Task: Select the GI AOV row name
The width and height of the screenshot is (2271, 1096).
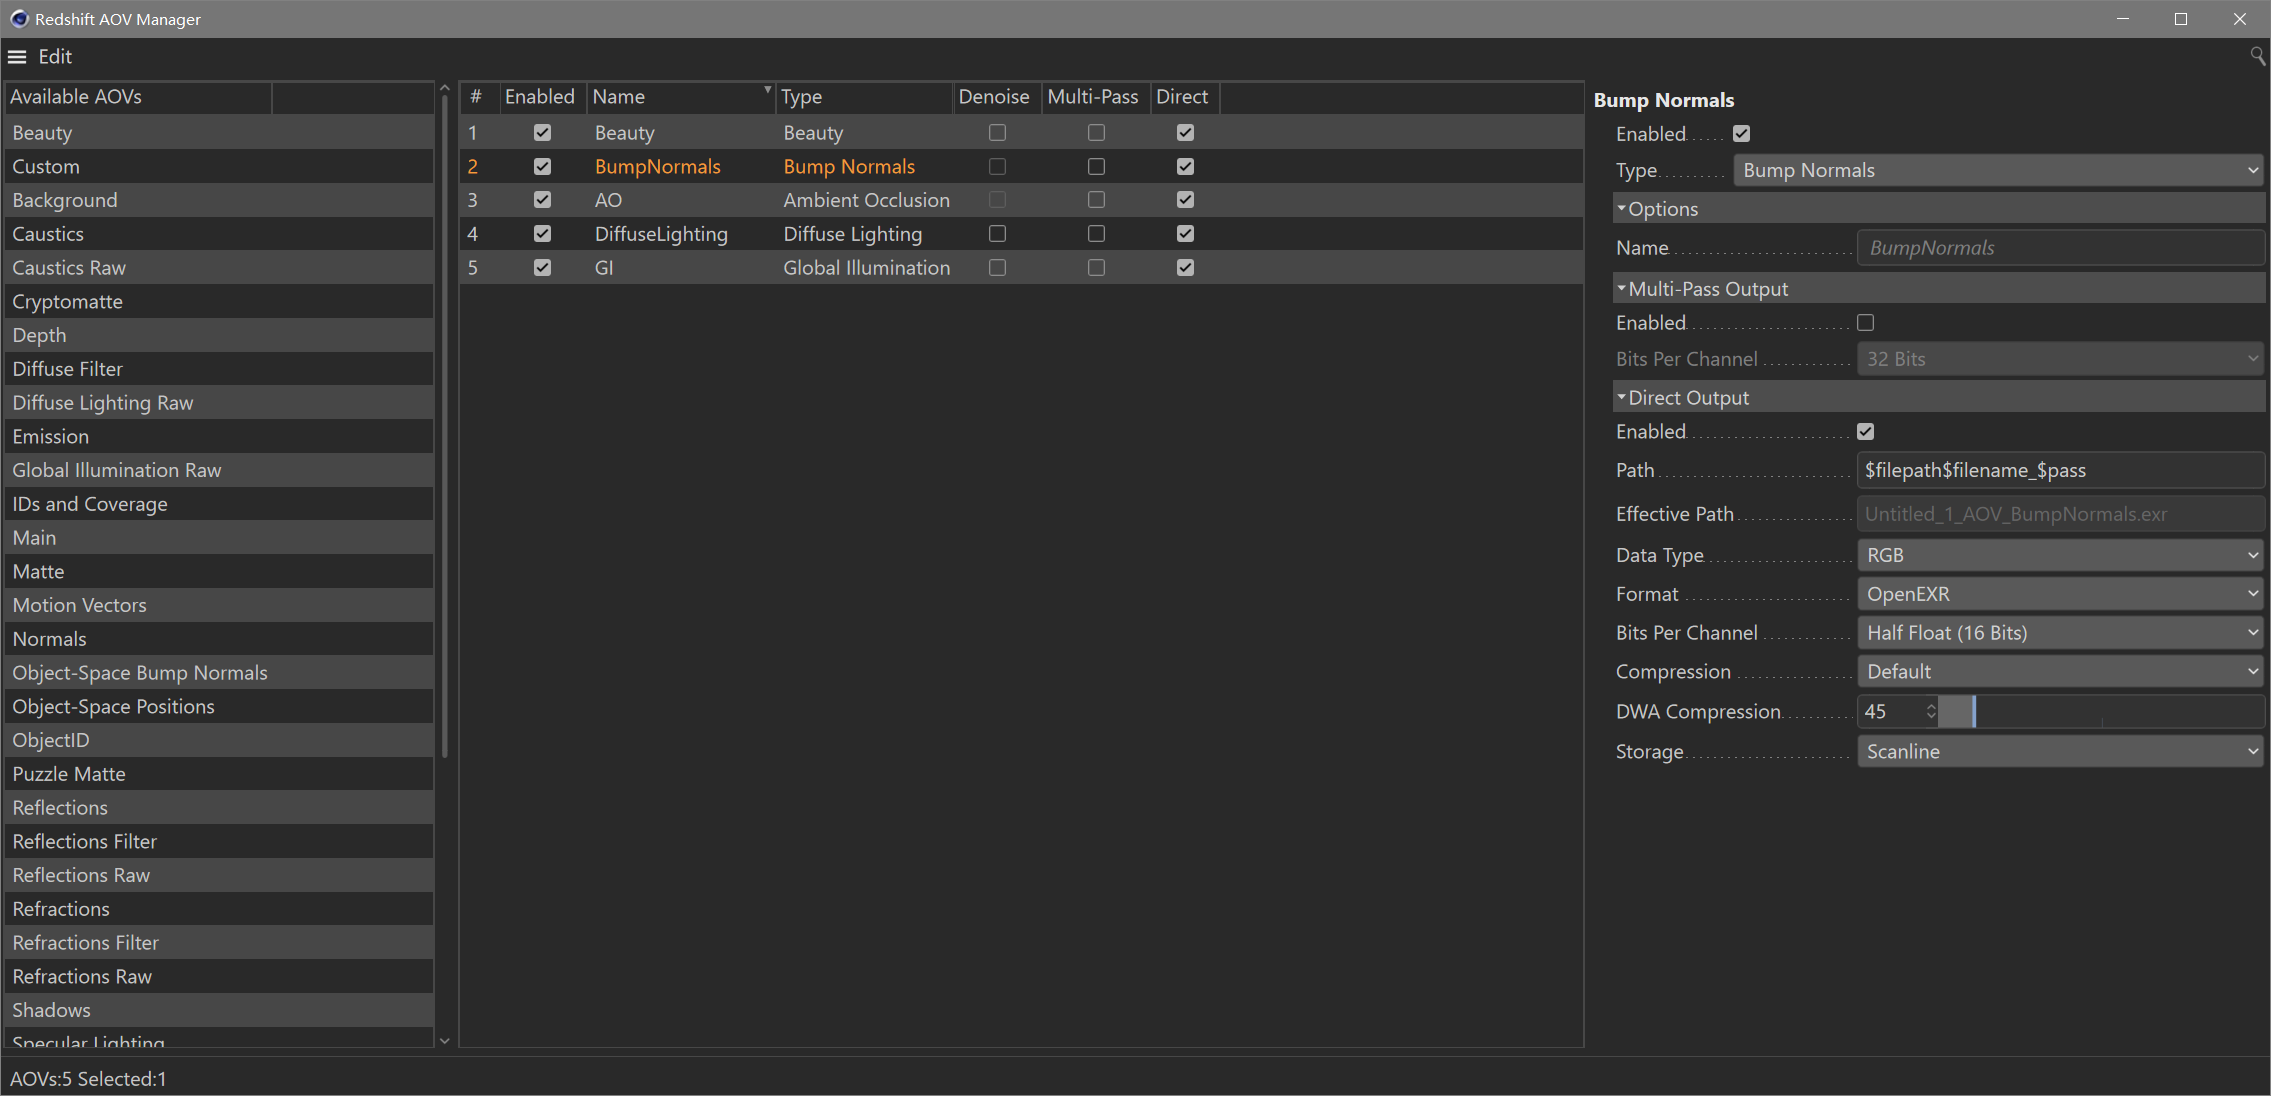Action: pyautogui.click(x=604, y=268)
